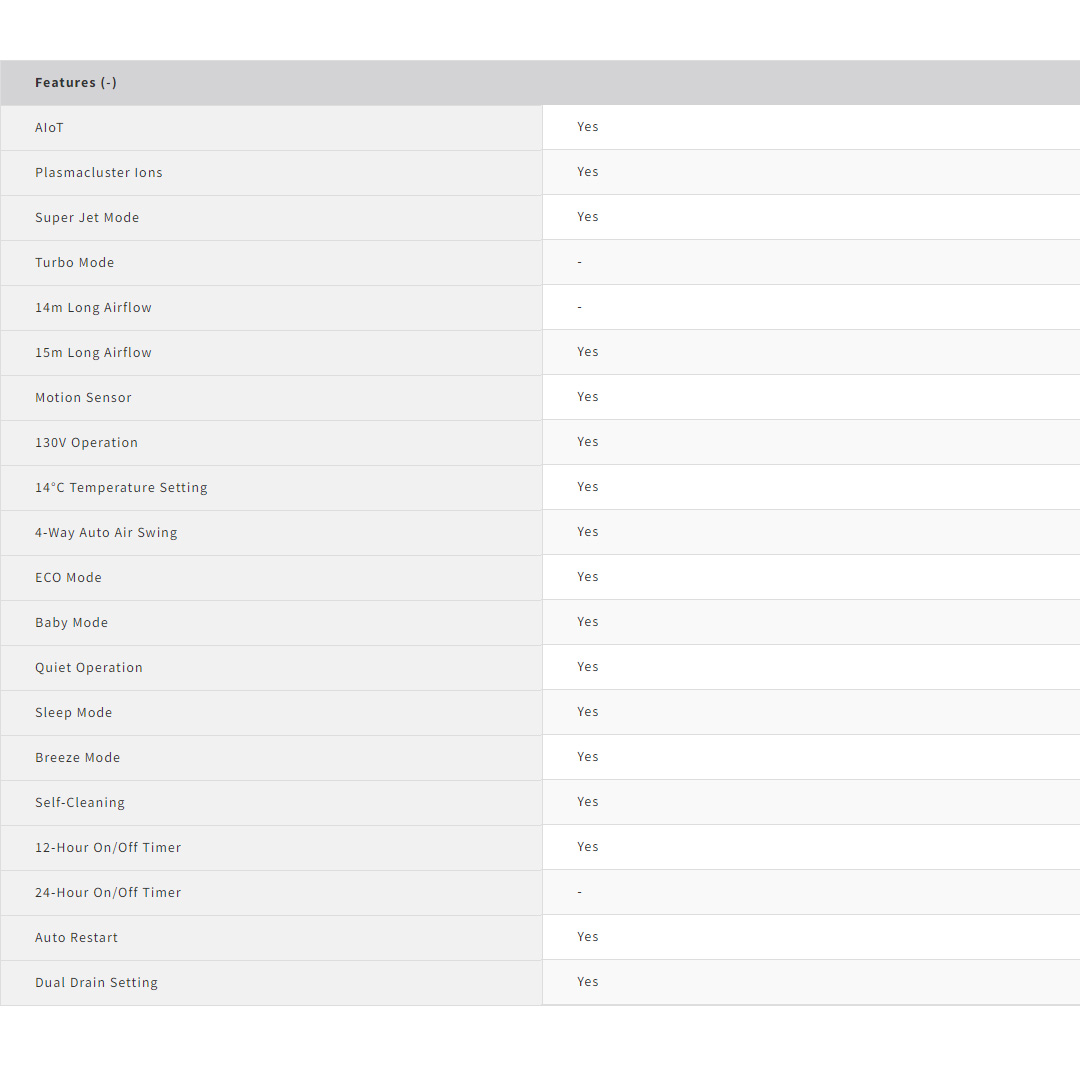
Task: Select the Plasmacluster Ions label
Action: (x=98, y=173)
